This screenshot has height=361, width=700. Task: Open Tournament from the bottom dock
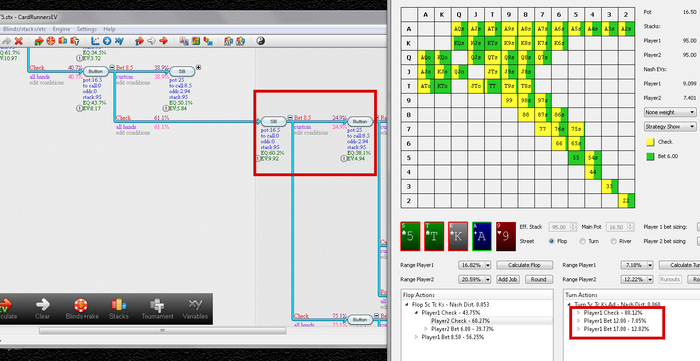tap(157, 309)
